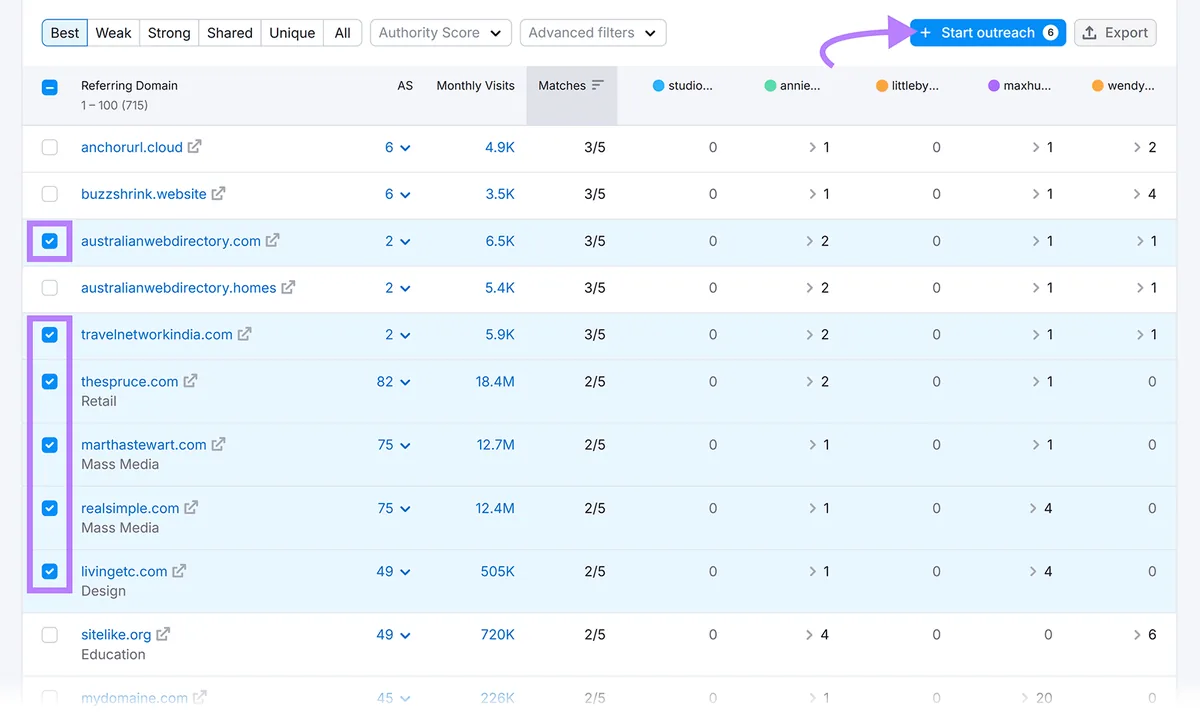Open external link icon beside livingetc.com
Image resolution: width=1200 pixels, height=716 pixels.
pyautogui.click(x=180, y=572)
